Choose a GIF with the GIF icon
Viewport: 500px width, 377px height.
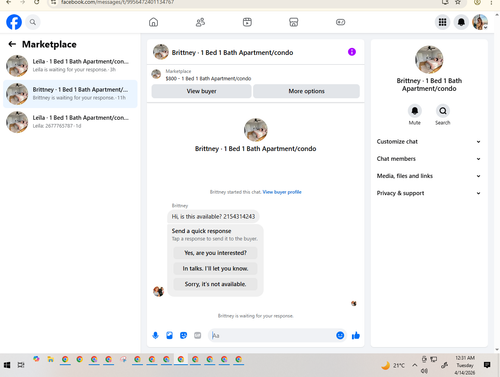[x=198, y=335]
